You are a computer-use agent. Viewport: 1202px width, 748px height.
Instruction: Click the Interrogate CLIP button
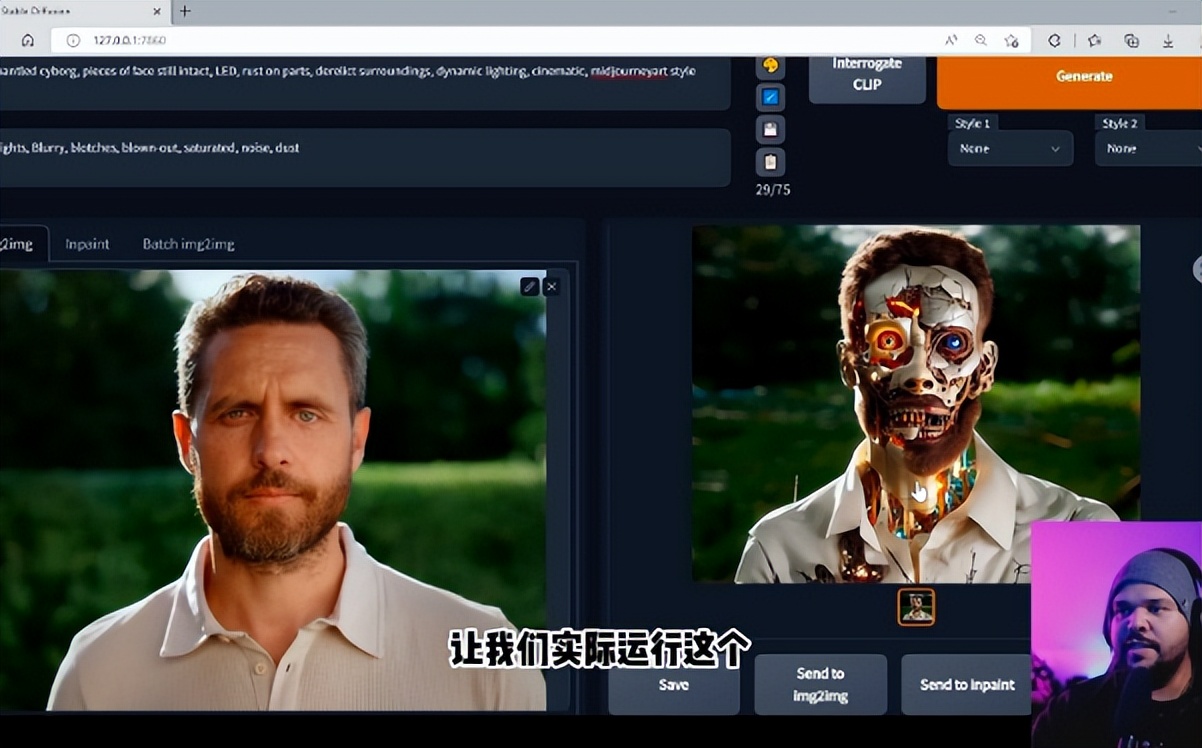point(866,77)
